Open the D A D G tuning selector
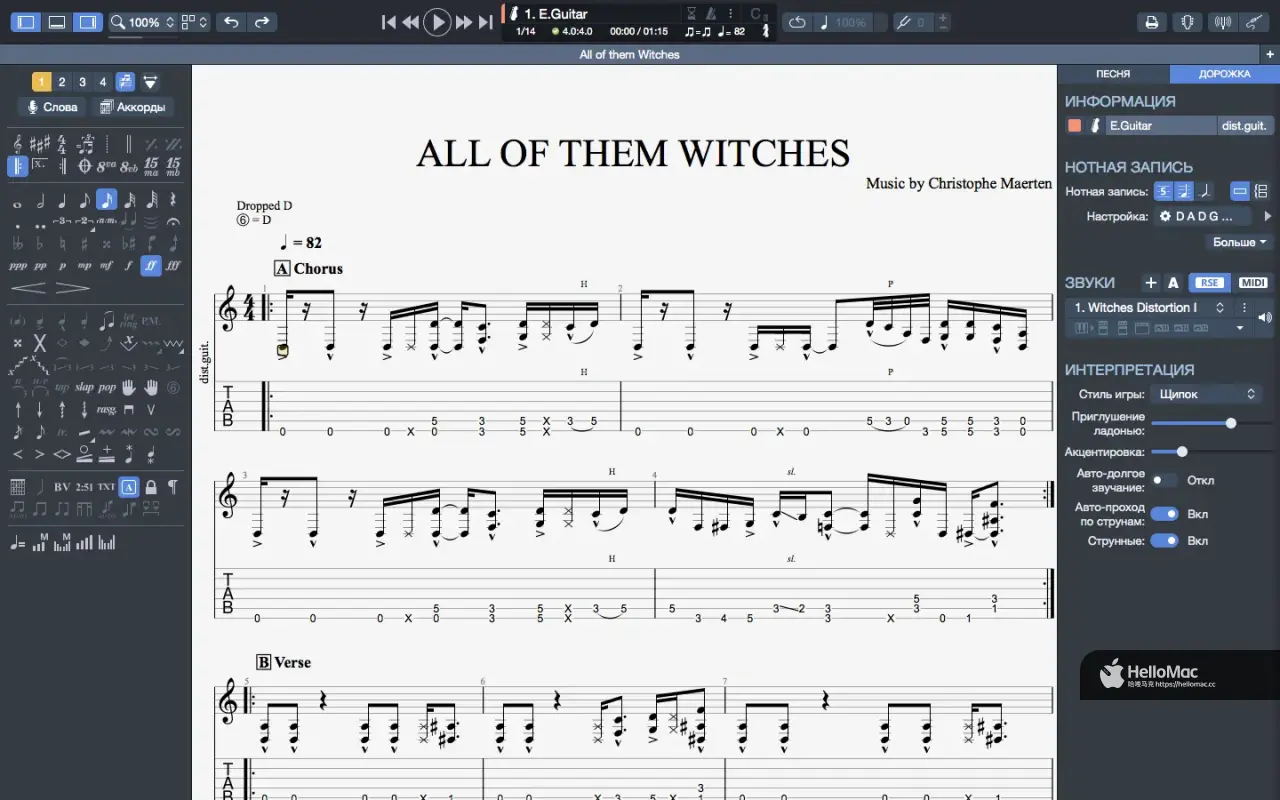This screenshot has height=800, width=1280. click(1204, 216)
